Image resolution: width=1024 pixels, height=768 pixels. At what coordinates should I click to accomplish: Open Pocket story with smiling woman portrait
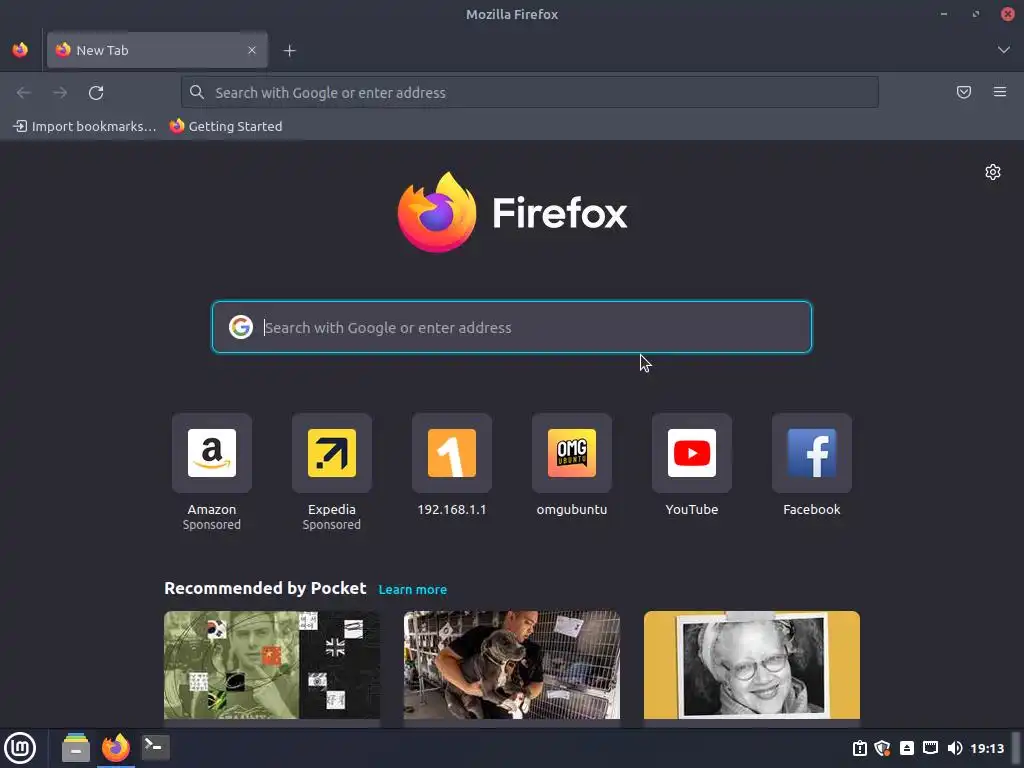coord(752,665)
